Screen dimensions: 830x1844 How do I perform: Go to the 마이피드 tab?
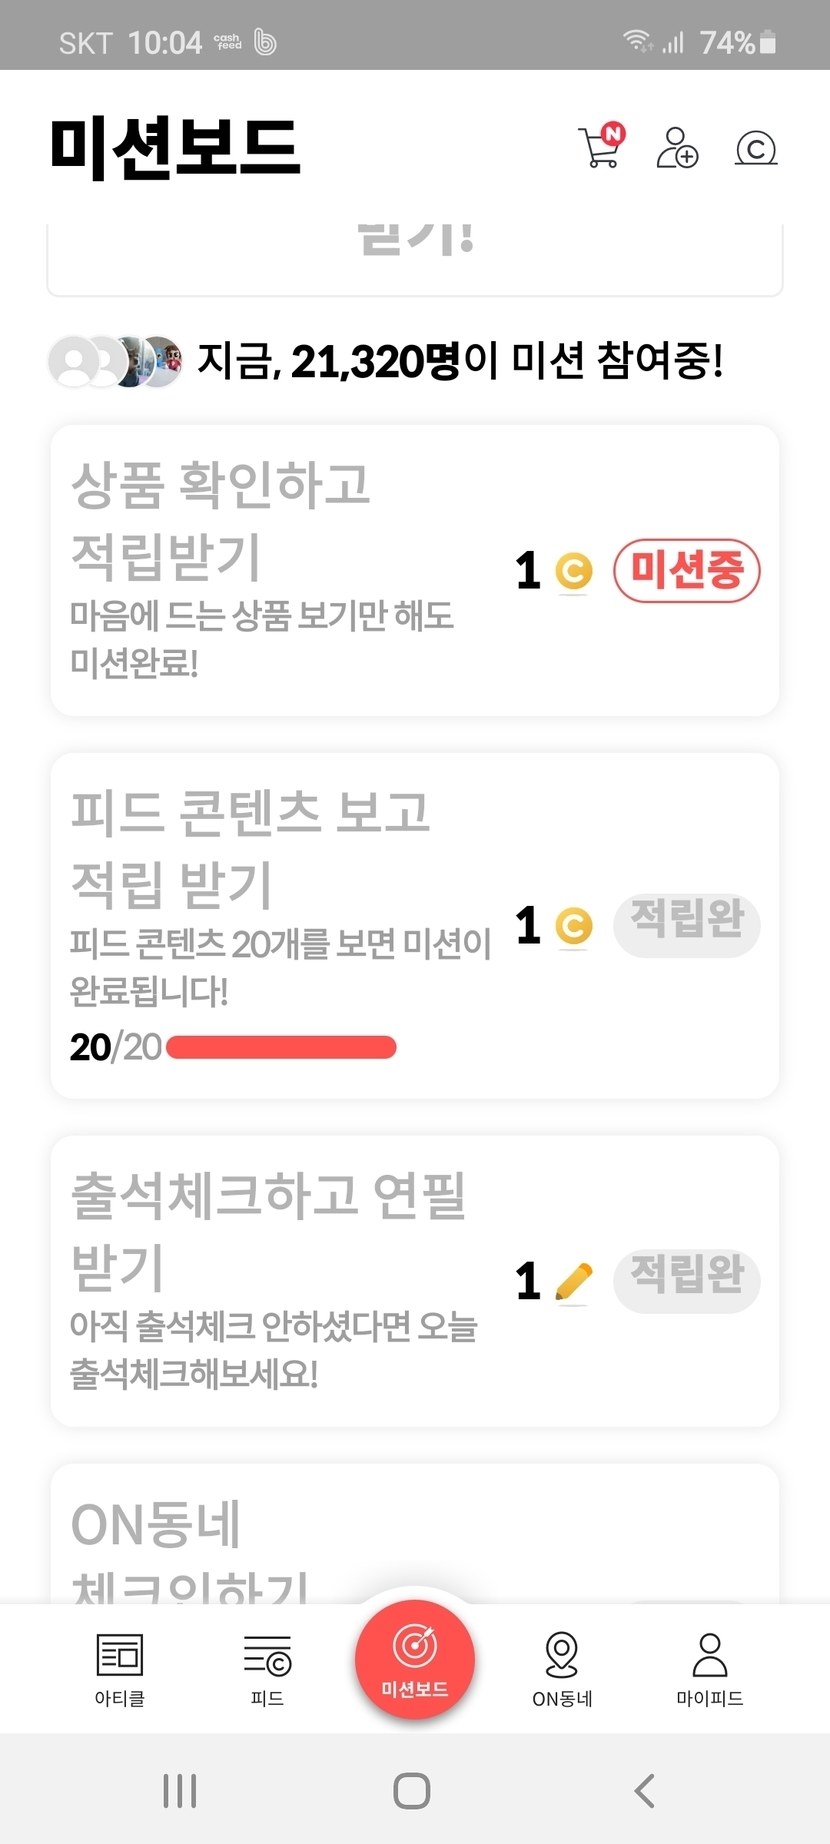[710, 1669]
